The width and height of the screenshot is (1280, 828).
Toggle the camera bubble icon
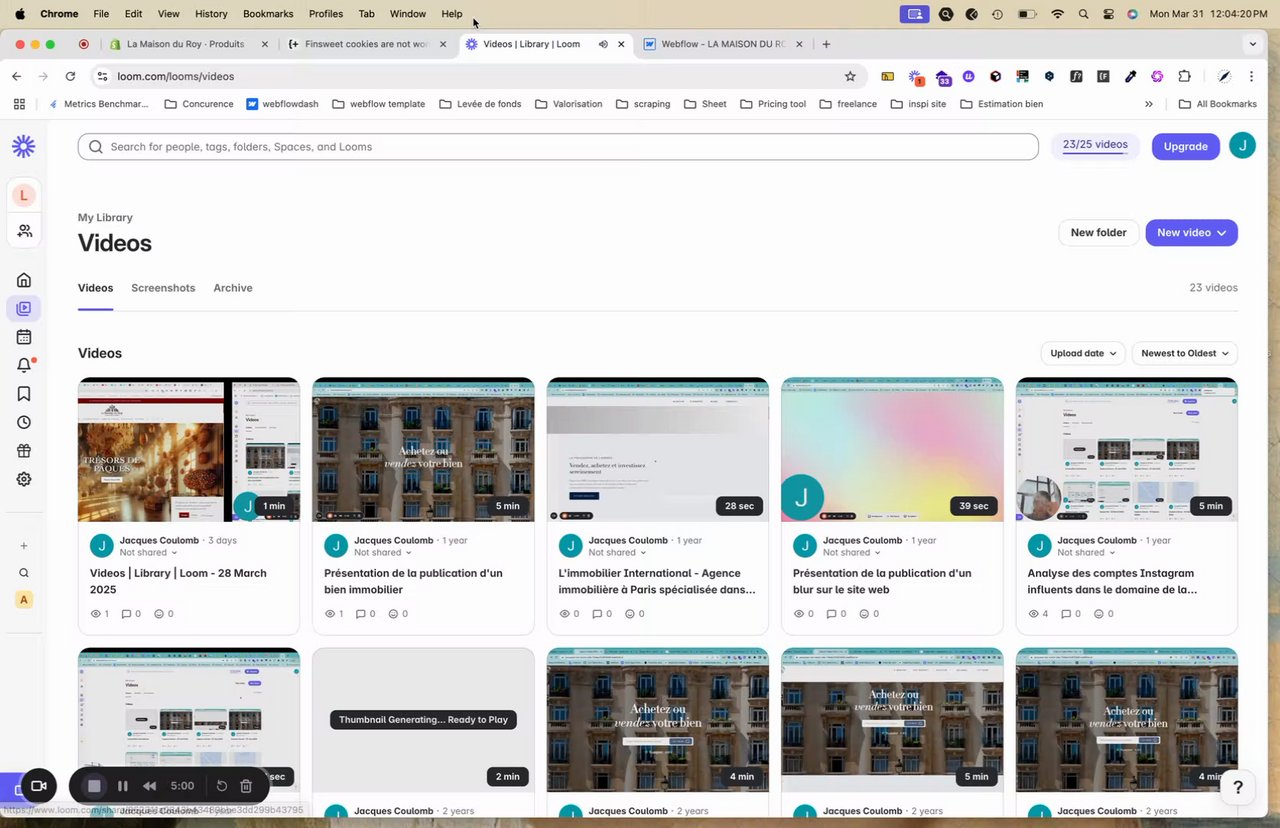(39, 786)
